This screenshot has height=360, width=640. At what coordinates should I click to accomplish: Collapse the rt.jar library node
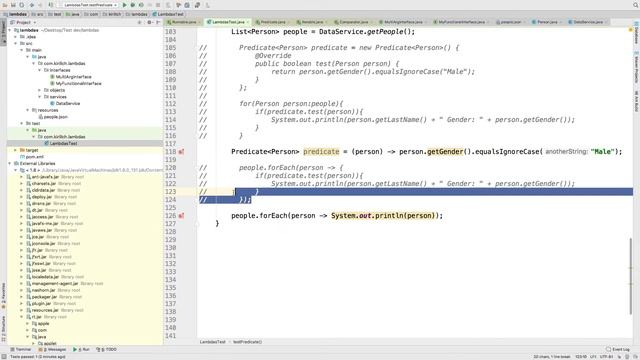(x=22, y=317)
